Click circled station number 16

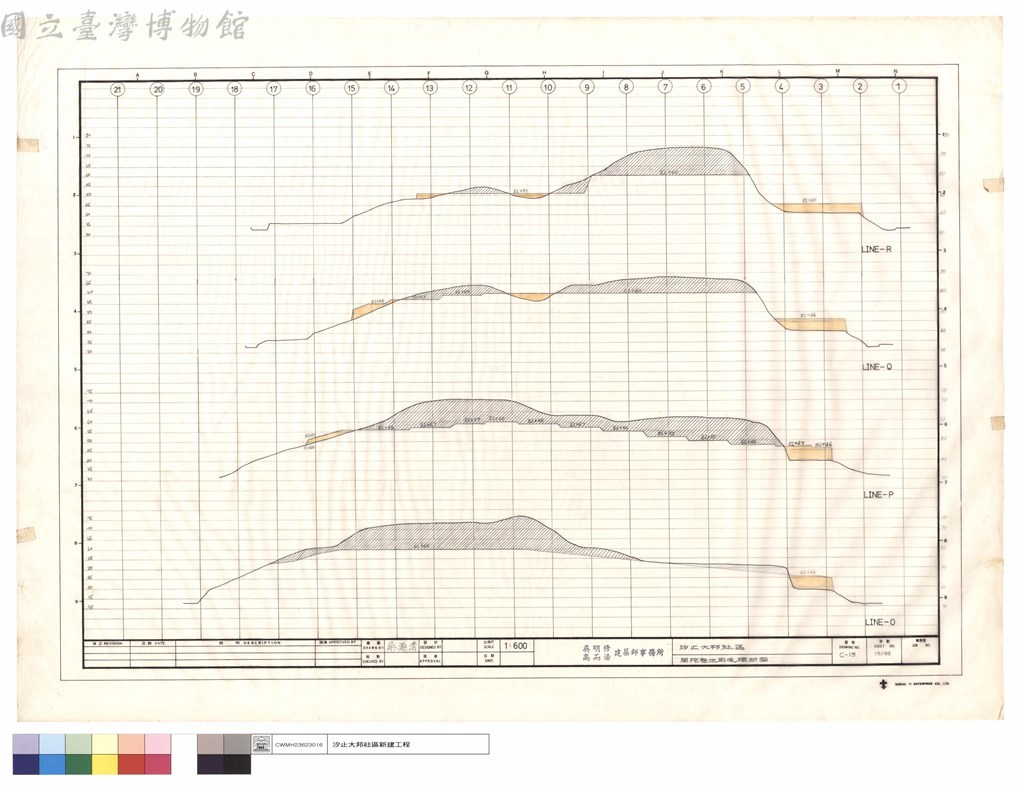tap(312, 88)
